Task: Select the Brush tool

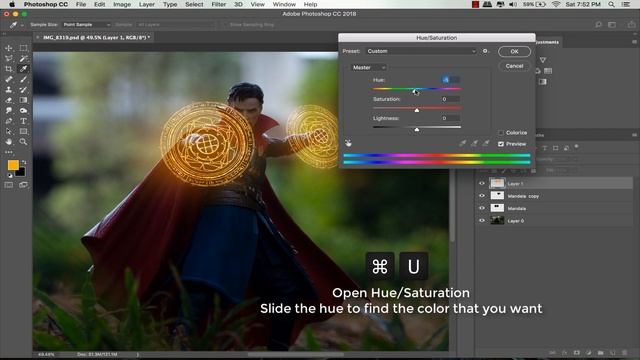Action: click(23, 79)
